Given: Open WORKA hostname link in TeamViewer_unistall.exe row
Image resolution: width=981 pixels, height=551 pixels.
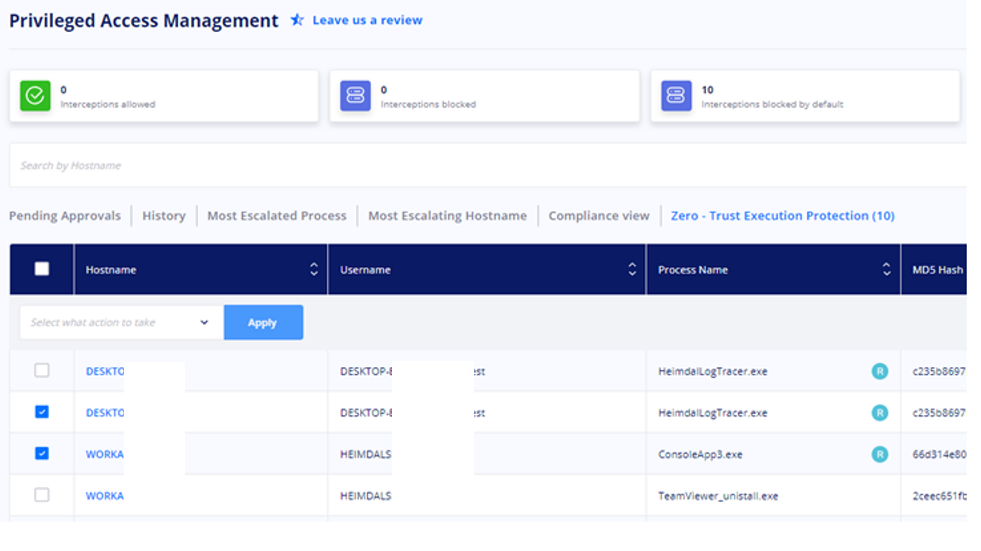Looking at the screenshot, I should point(104,496).
